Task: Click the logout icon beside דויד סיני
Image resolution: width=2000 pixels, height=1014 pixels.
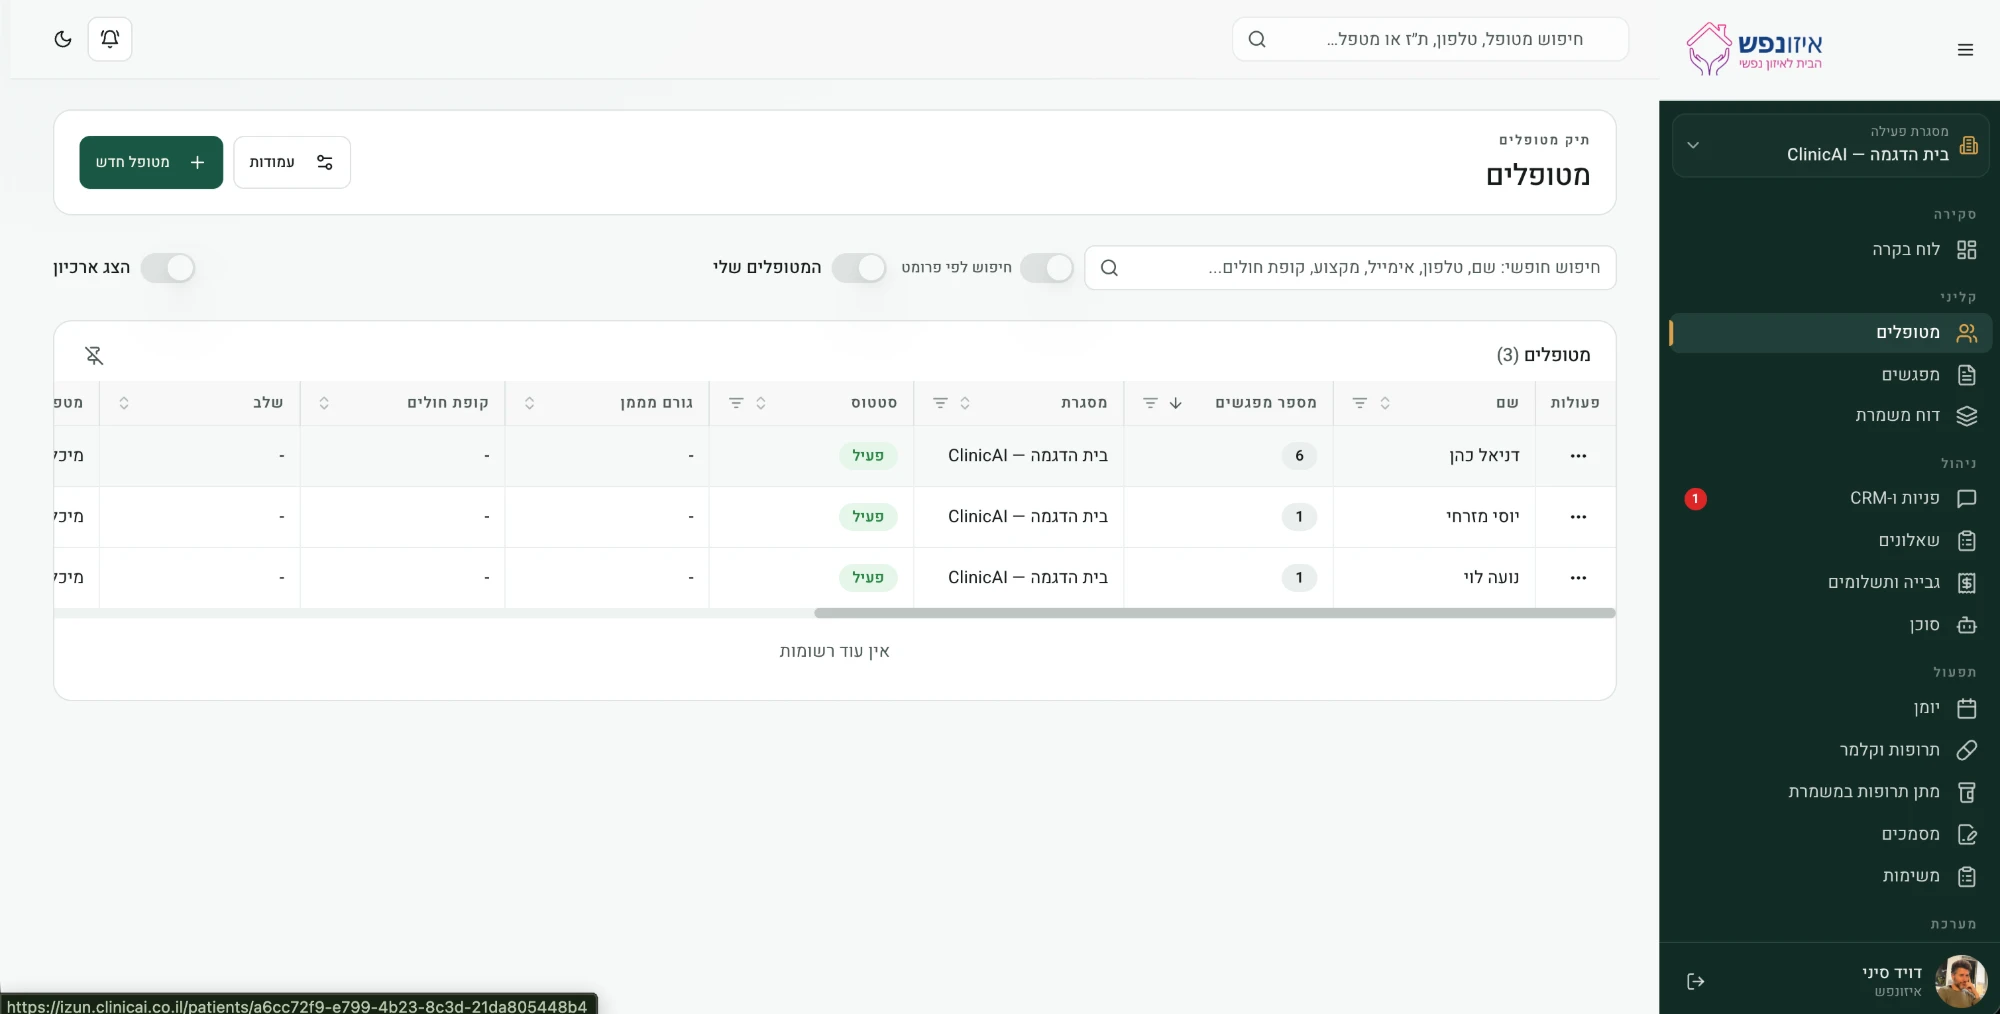Action: point(1695,981)
